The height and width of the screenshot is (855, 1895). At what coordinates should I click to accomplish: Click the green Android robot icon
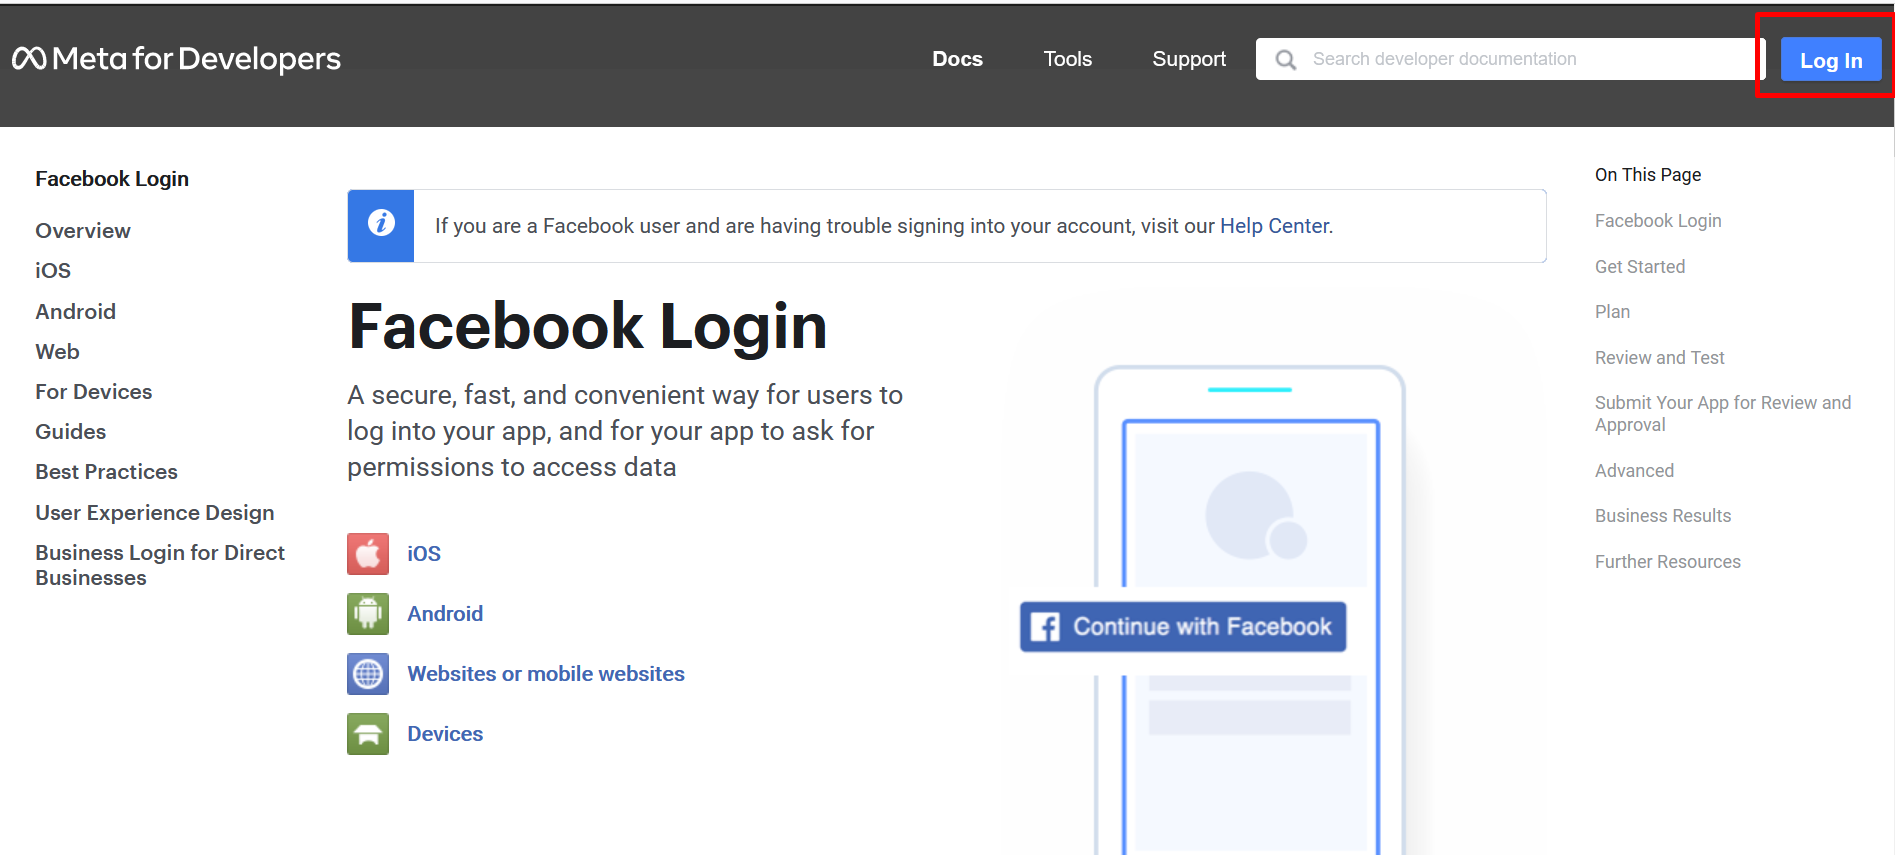tap(368, 614)
